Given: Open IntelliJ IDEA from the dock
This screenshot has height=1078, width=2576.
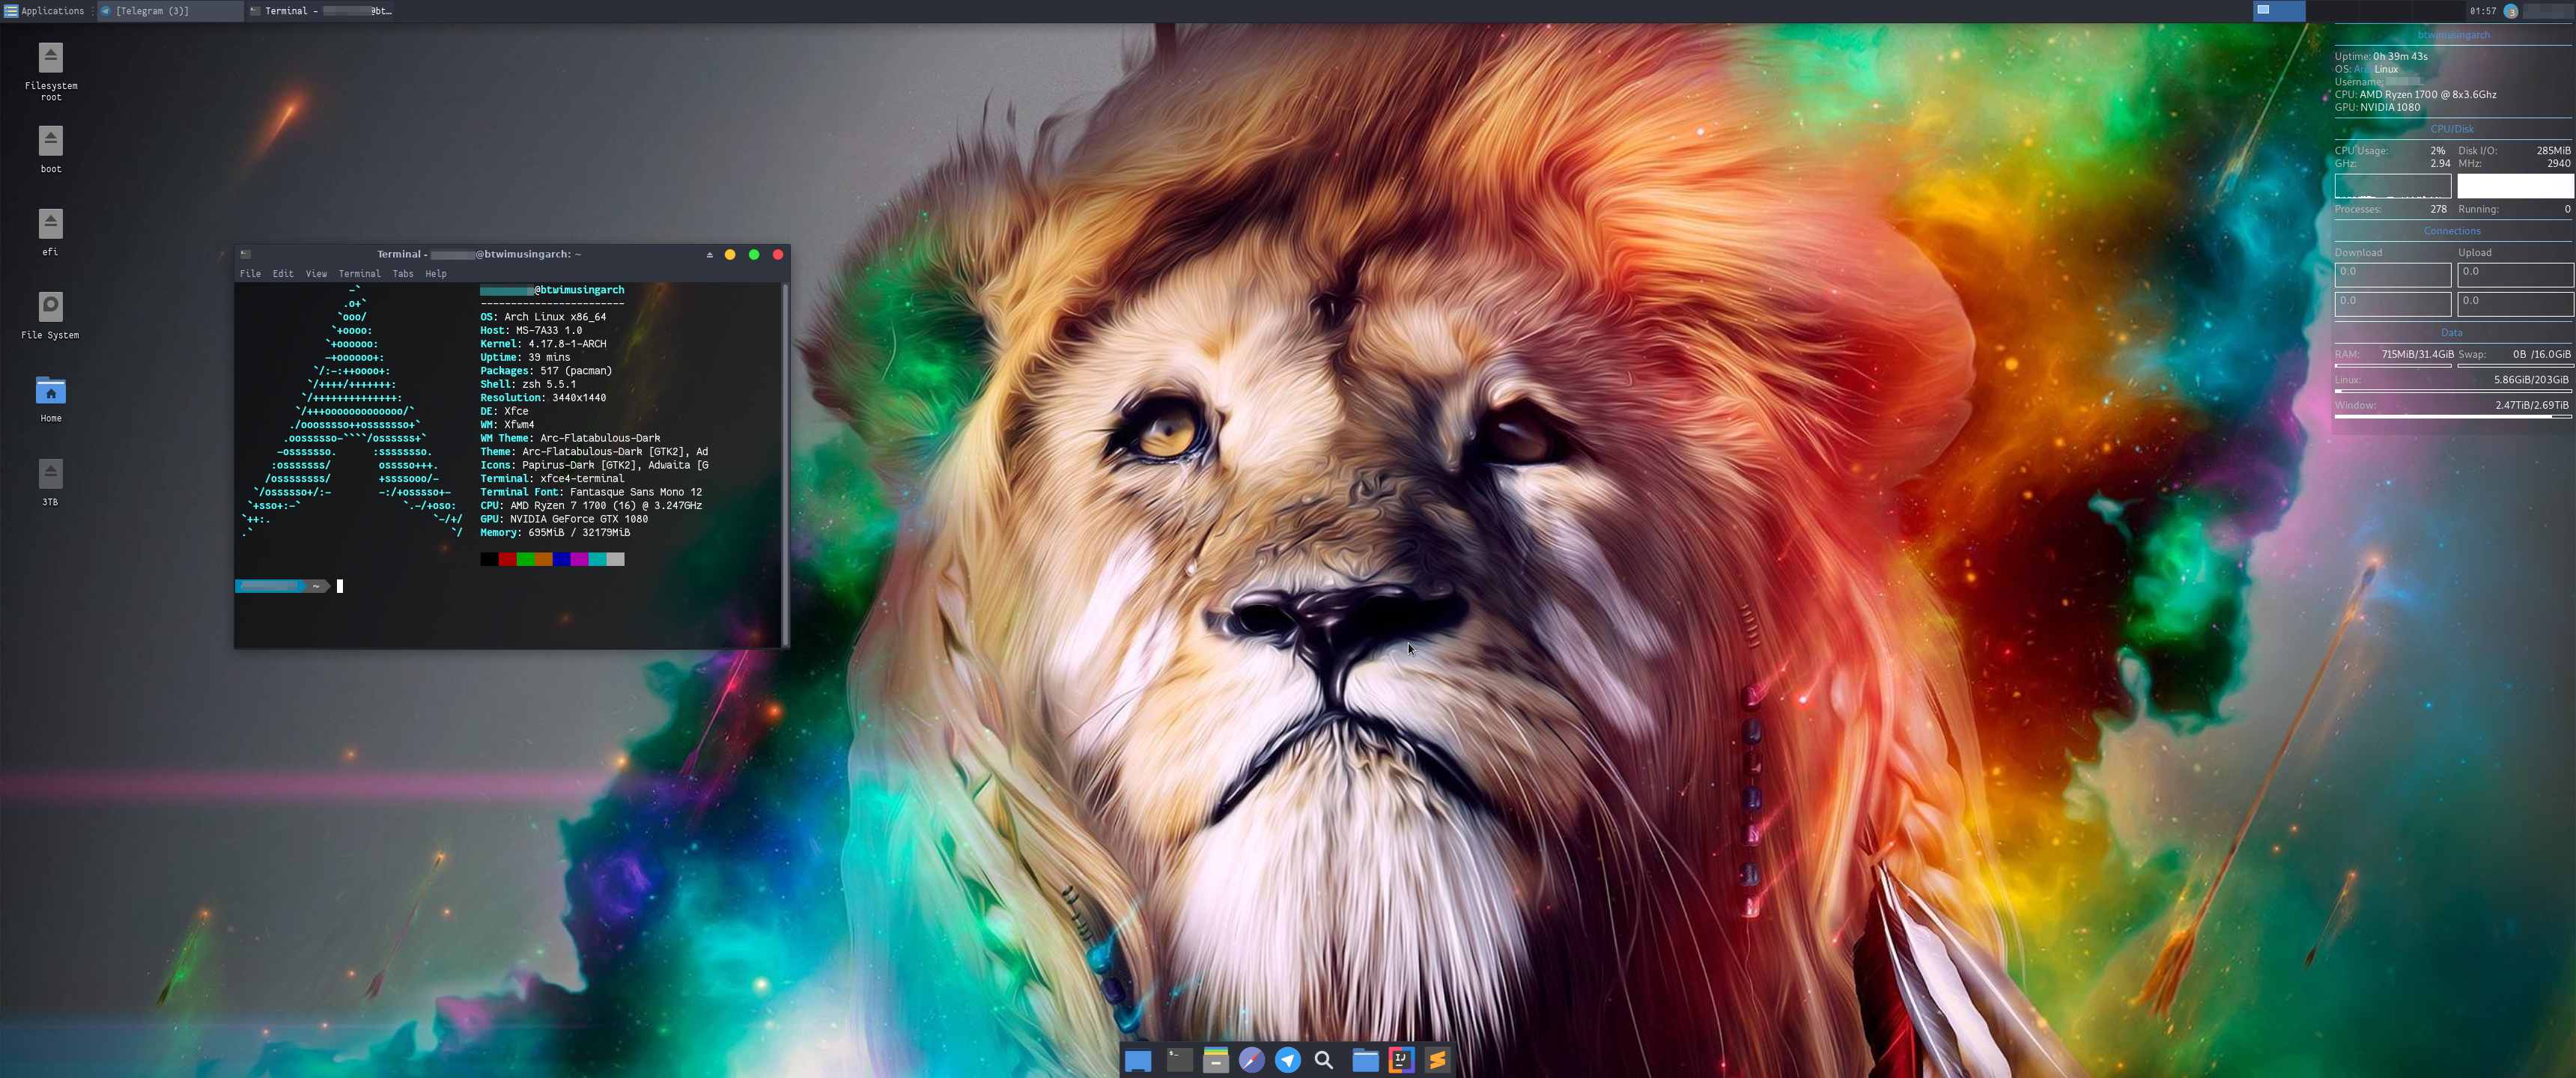Looking at the screenshot, I should point(1401,1060).
